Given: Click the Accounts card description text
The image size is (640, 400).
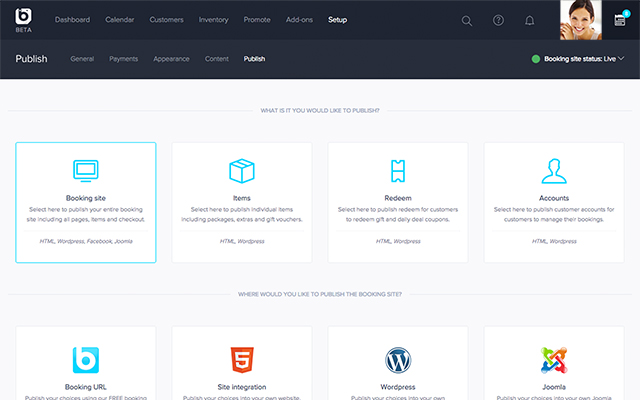Looking at the screenshot, I should [554, 214].
